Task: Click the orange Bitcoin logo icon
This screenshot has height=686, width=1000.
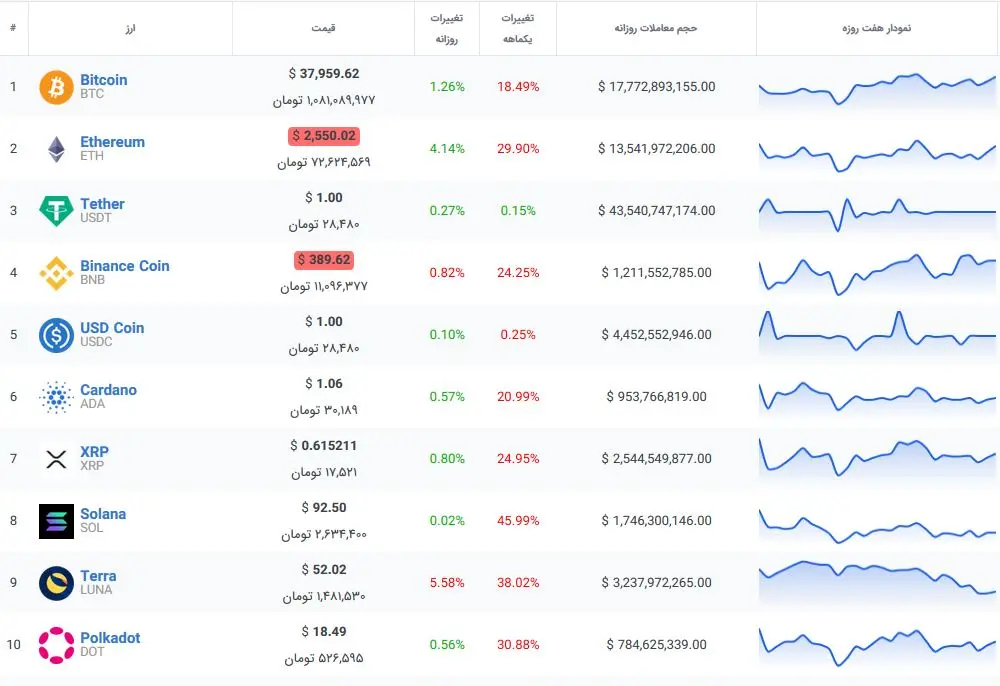Action: (x=56, y=87)
